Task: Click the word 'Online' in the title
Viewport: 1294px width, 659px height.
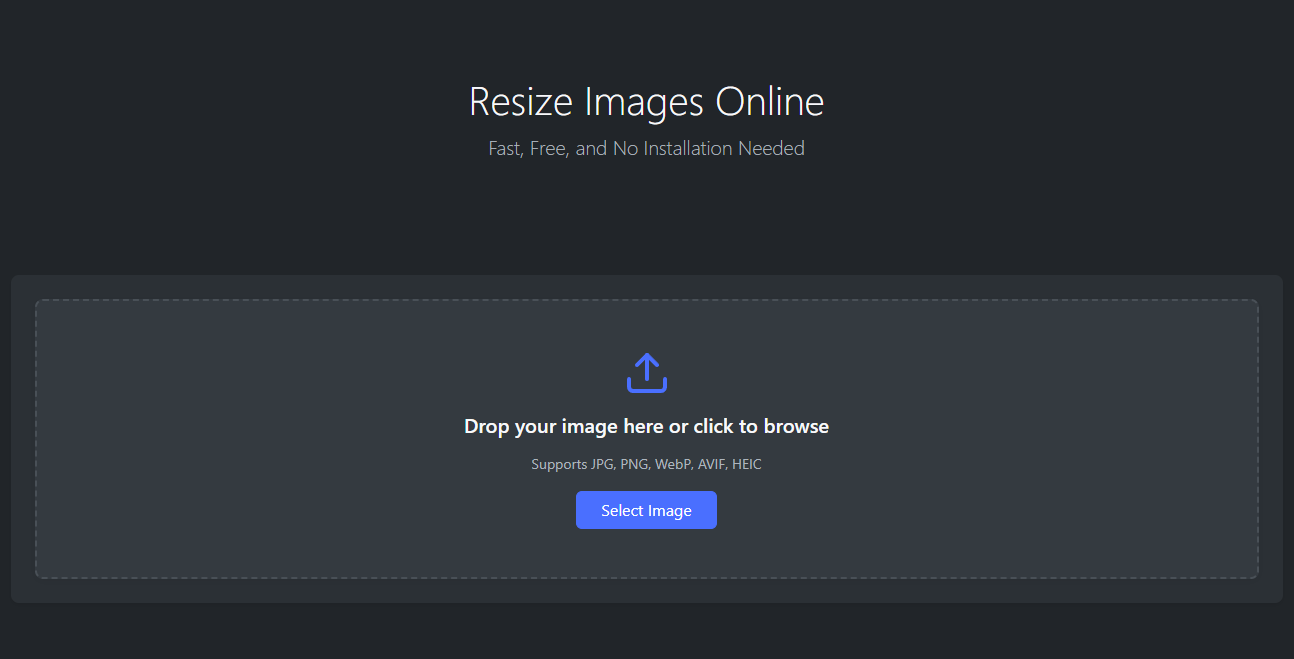Action: [769, 102]
